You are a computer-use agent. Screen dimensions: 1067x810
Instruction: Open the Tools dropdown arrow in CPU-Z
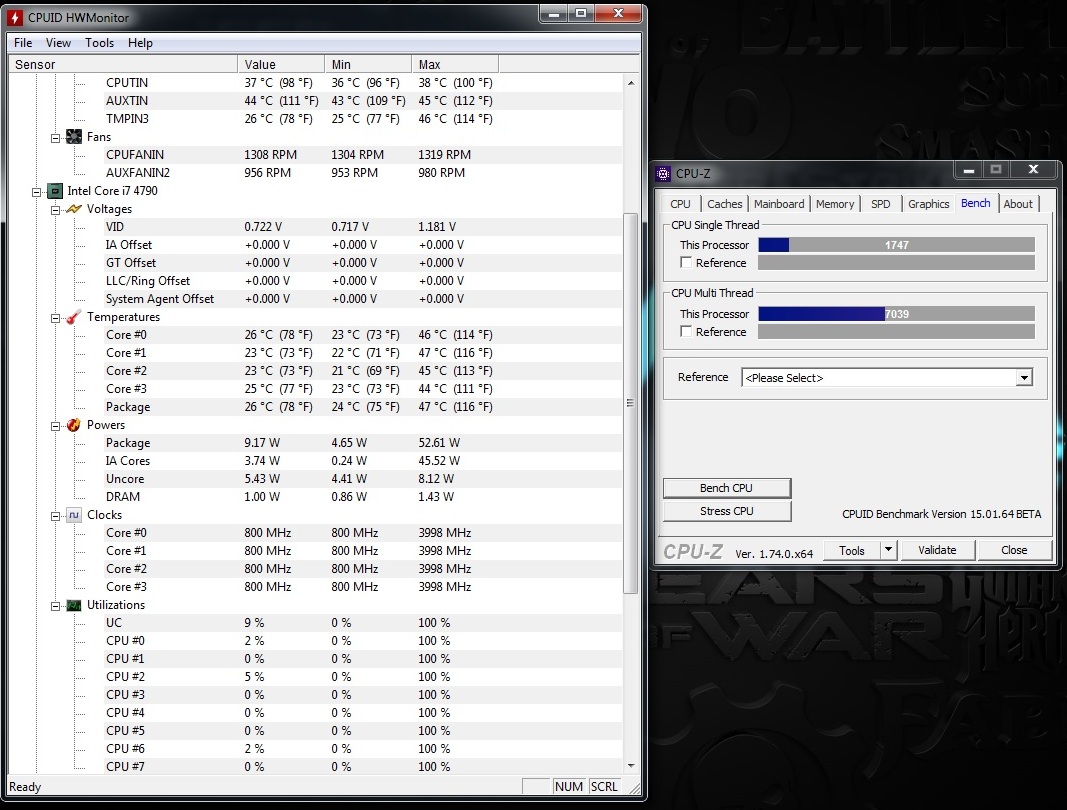[888, 550]
